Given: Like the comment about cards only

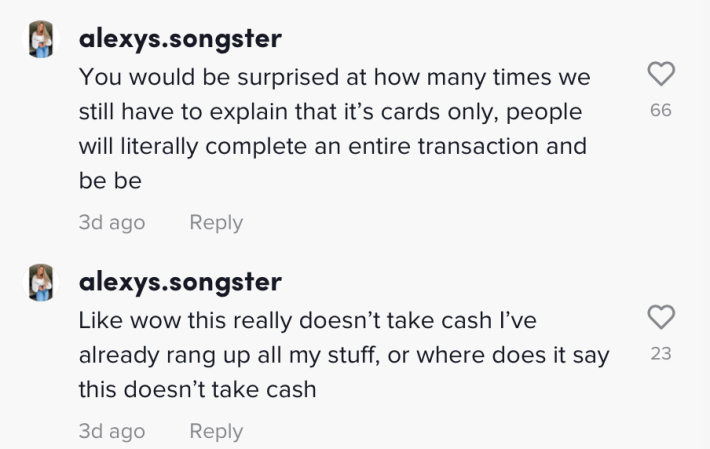Looking at the screenshot, I should [661, 74].
